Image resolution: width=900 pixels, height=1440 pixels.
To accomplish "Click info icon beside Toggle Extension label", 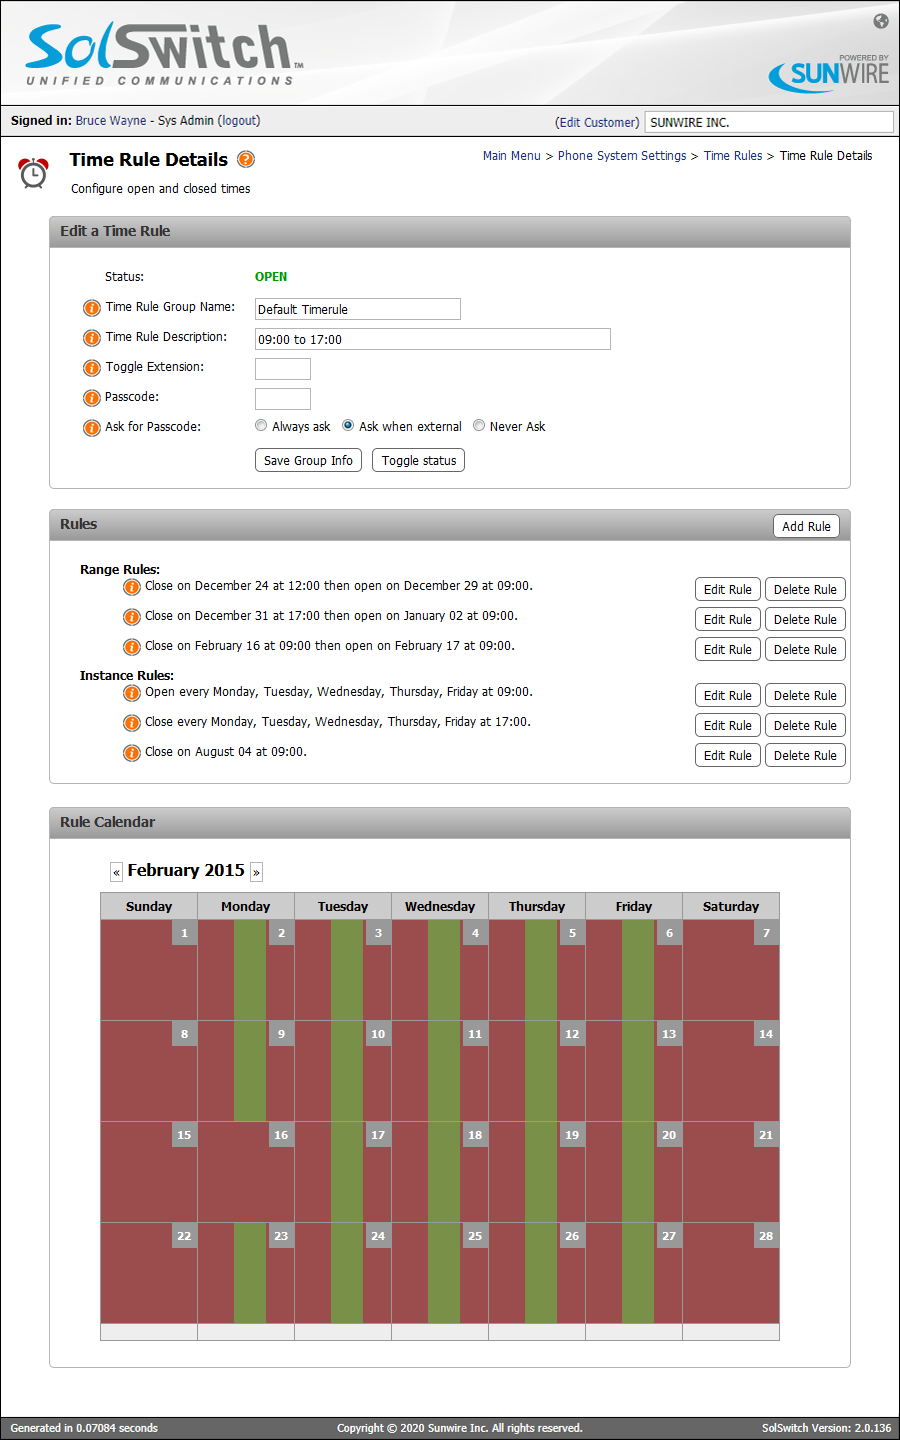I will click(91, 368).
